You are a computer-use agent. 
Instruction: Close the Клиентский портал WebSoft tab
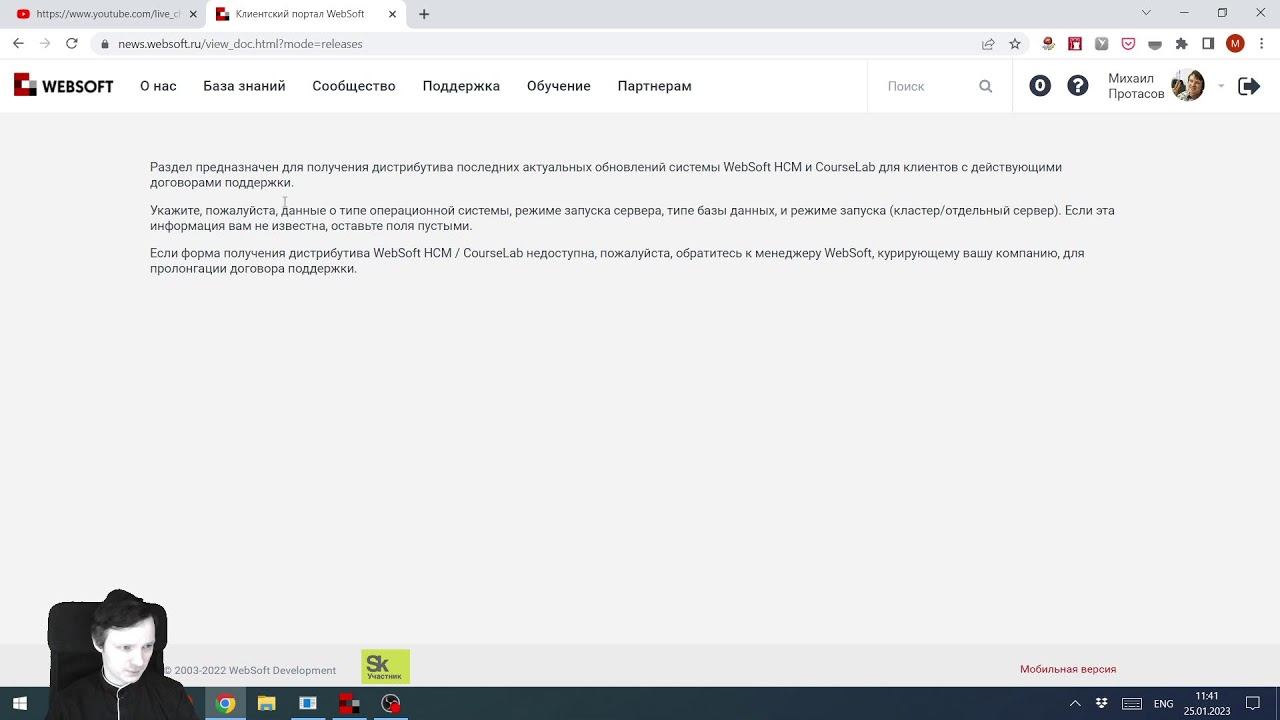coord(392,14)
